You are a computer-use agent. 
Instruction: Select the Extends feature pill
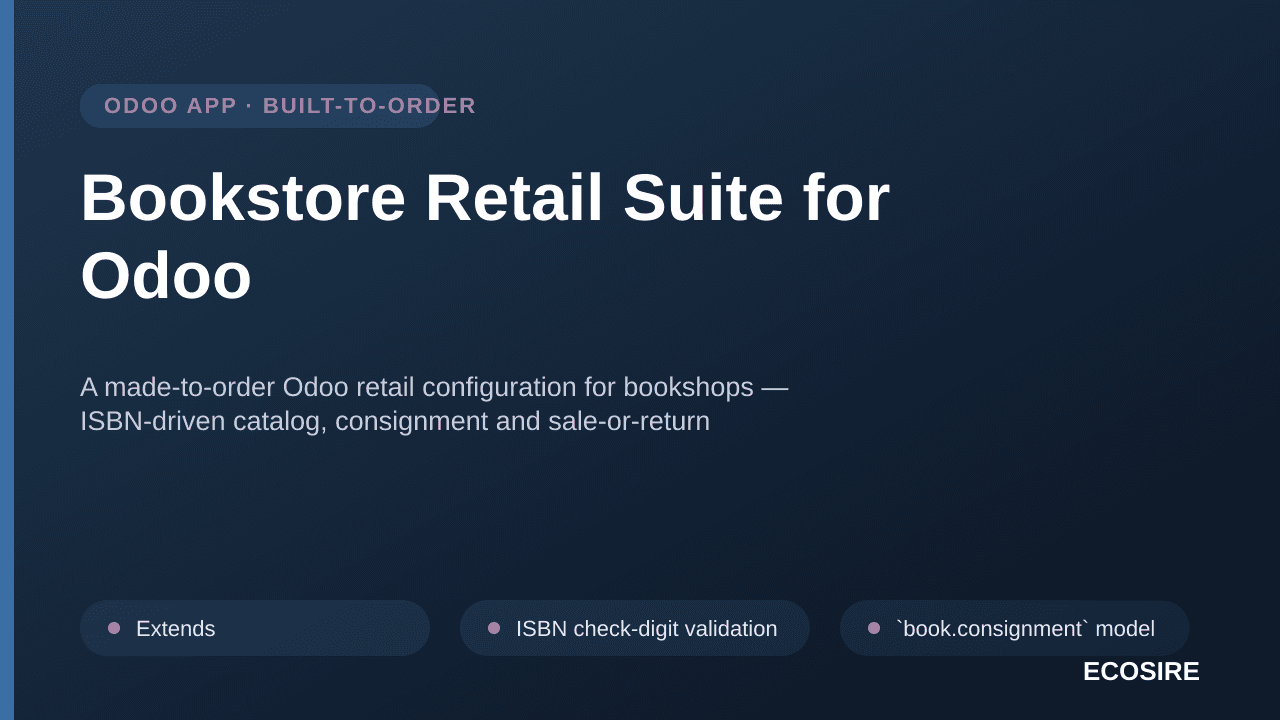255,628
